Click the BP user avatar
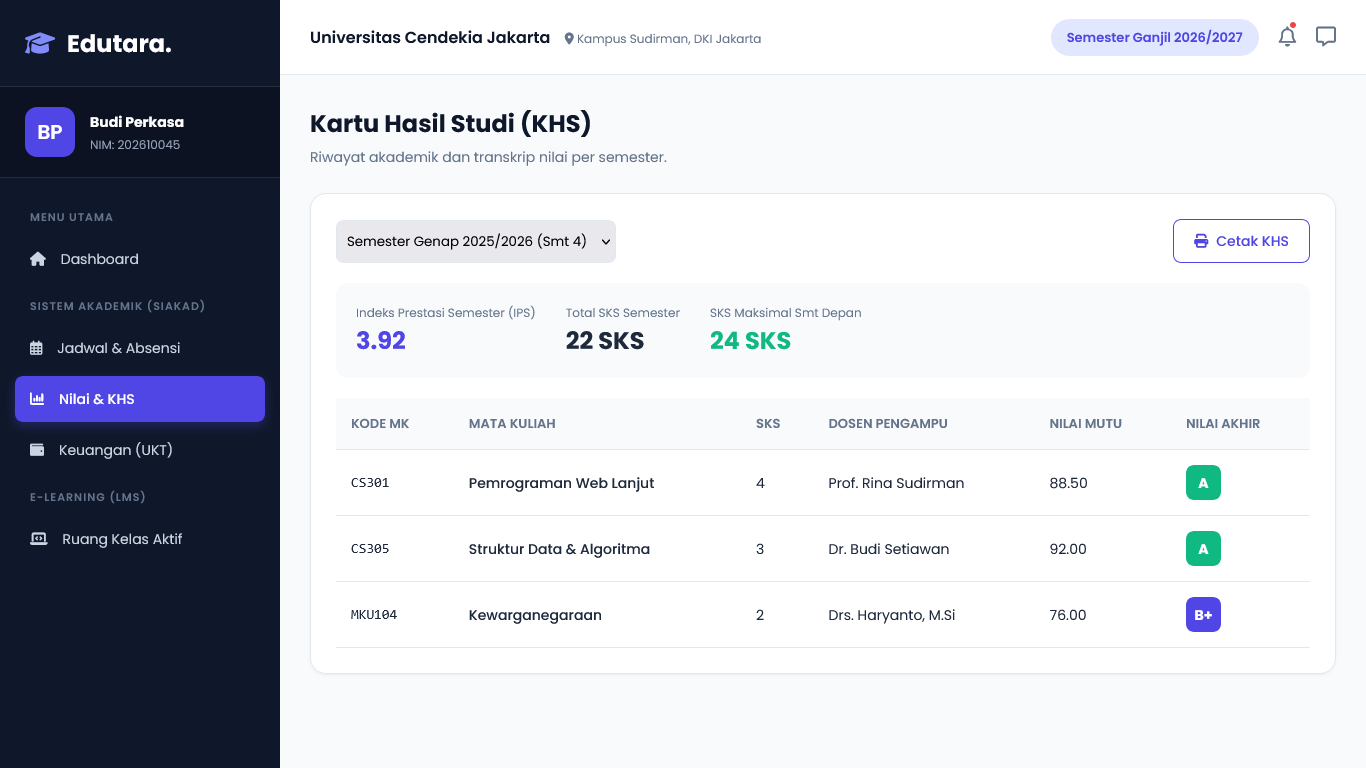Screen dimensions: 1366x768 (x=50, y=132)
